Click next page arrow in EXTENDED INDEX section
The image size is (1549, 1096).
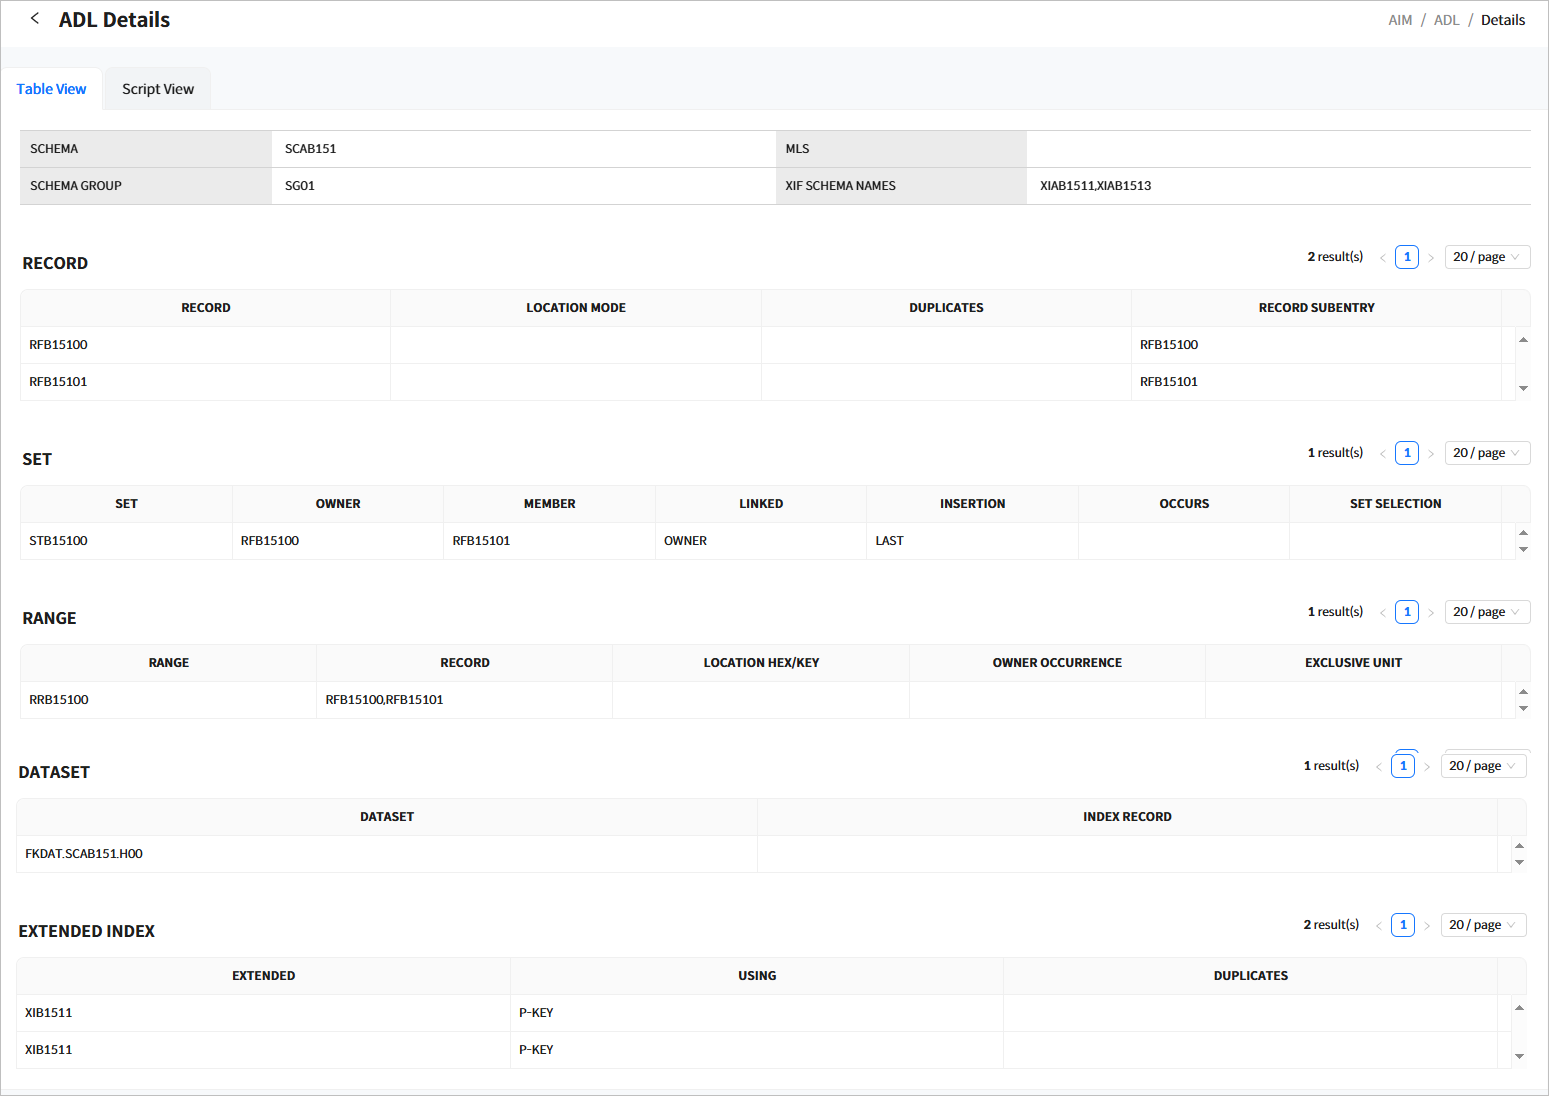point(1427,926)
